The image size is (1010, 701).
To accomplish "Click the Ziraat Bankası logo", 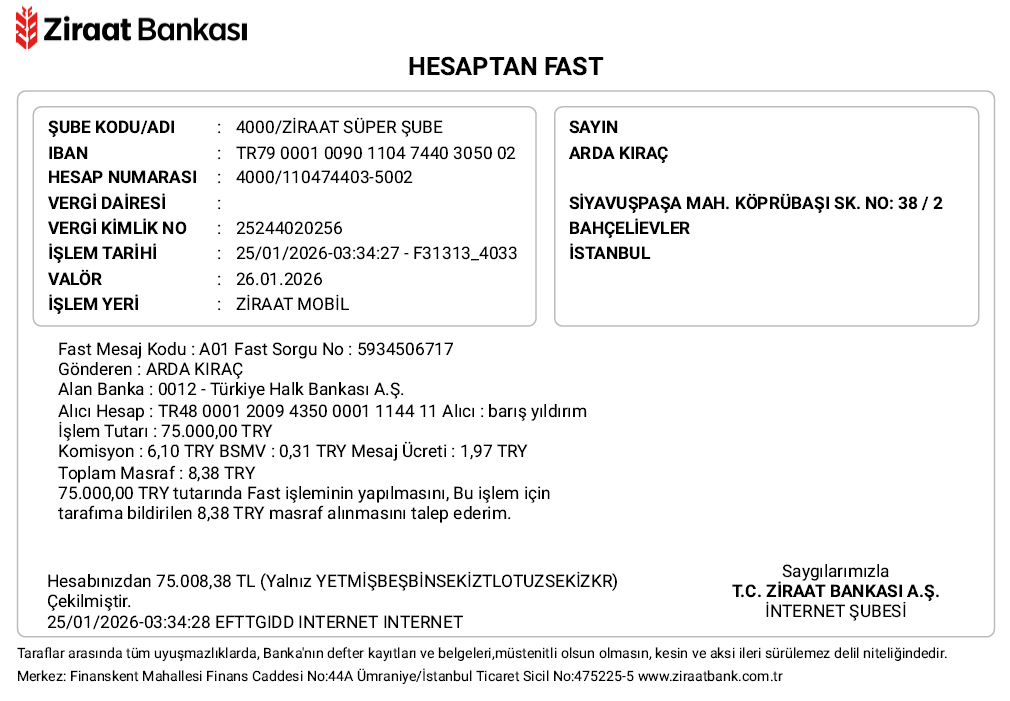I will tap(131, 28).
